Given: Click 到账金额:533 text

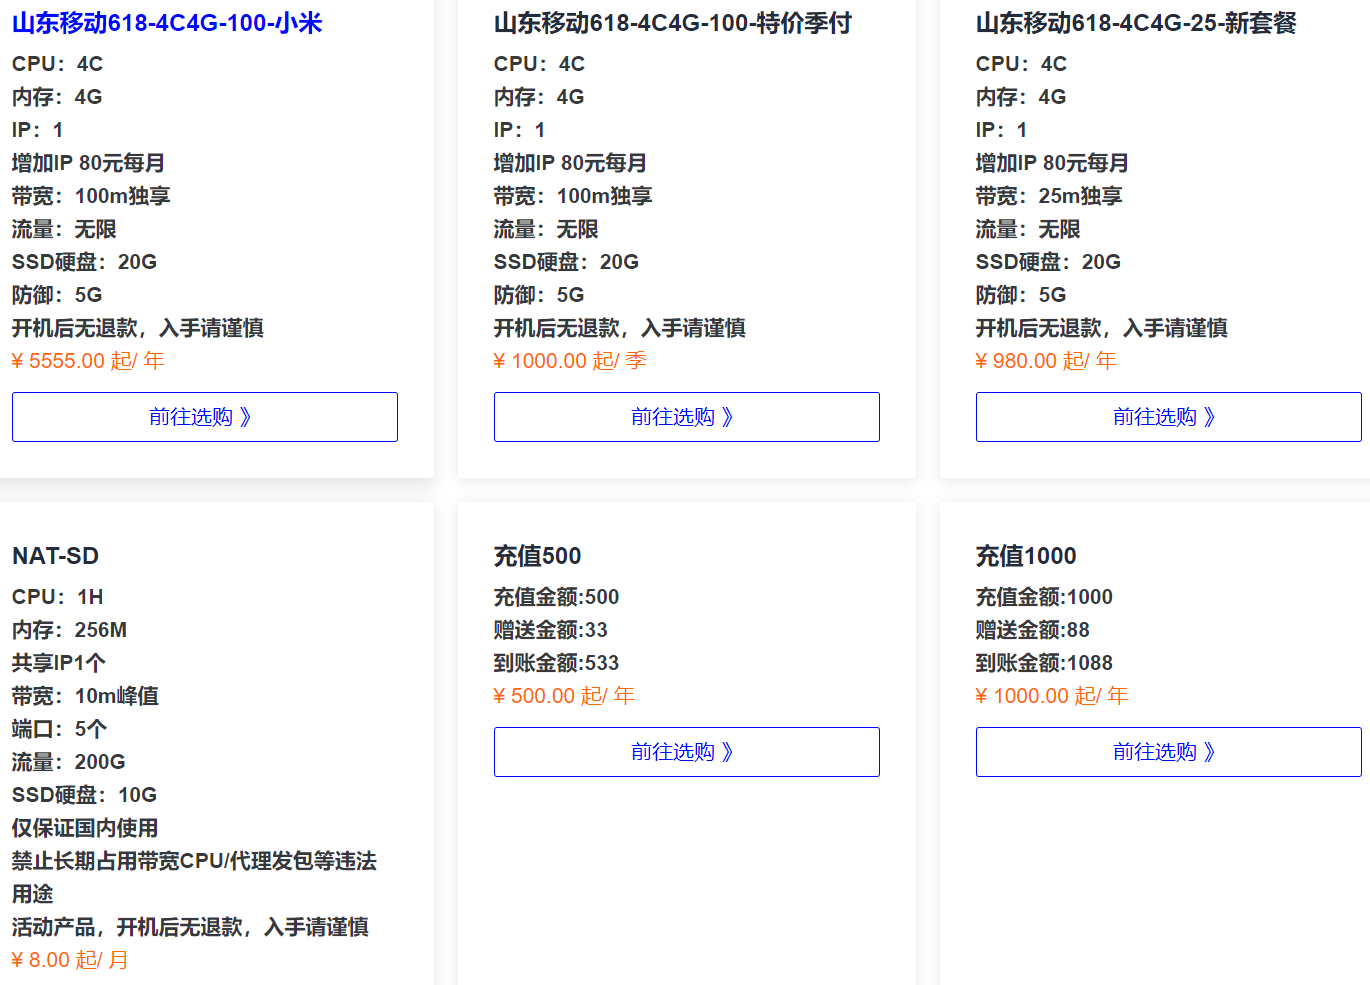Looking at the screenshot, I should pos(556,663).
